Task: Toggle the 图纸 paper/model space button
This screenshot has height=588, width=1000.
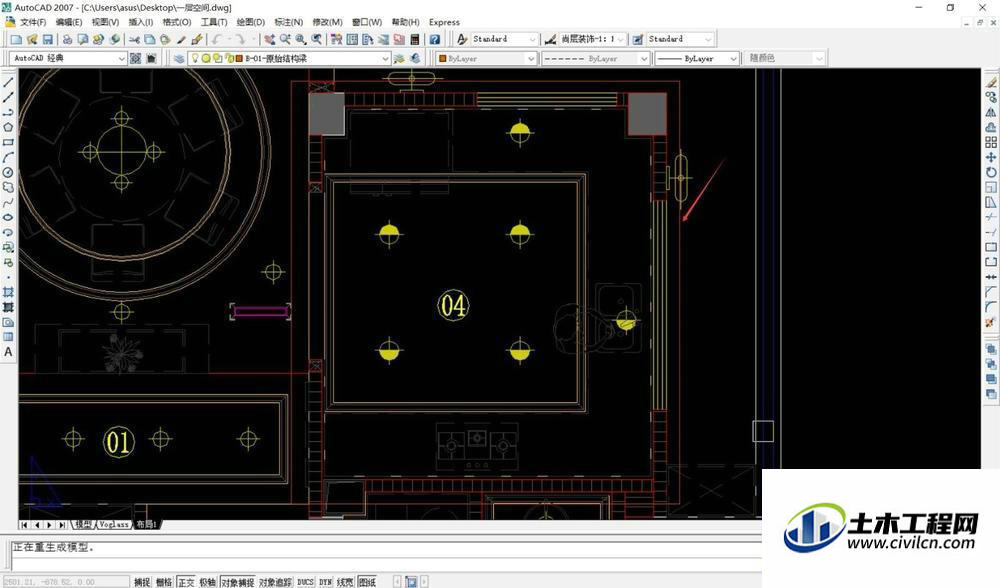Action: click(x=367, y=582)
